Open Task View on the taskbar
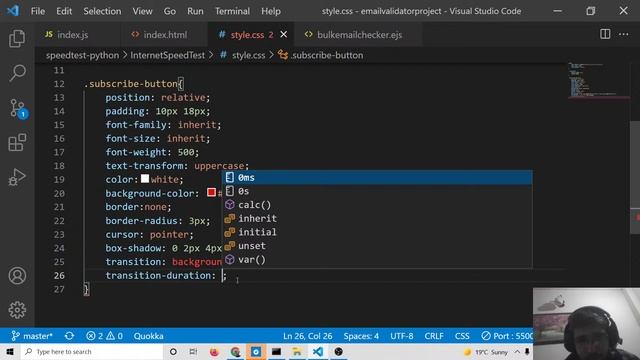 pyautogui.click(x=193, y=351)
